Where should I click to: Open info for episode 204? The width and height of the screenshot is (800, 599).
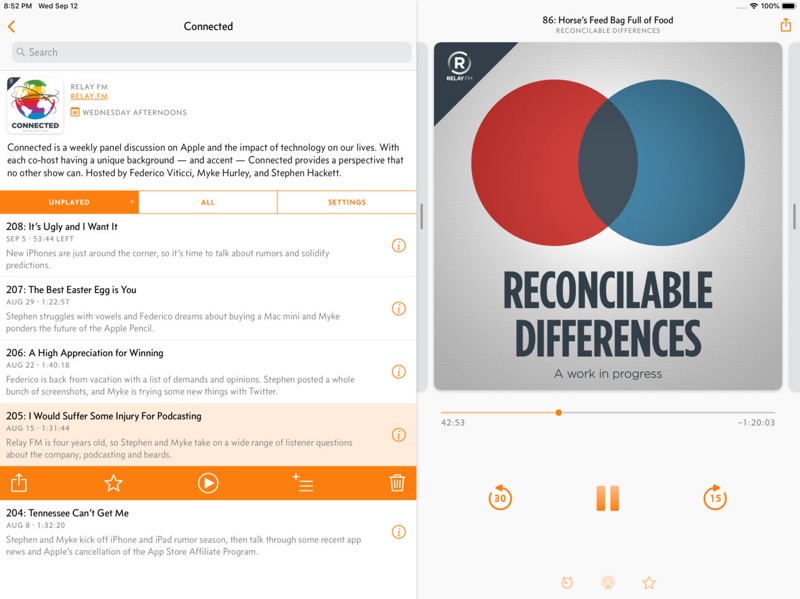click(398, 532)
